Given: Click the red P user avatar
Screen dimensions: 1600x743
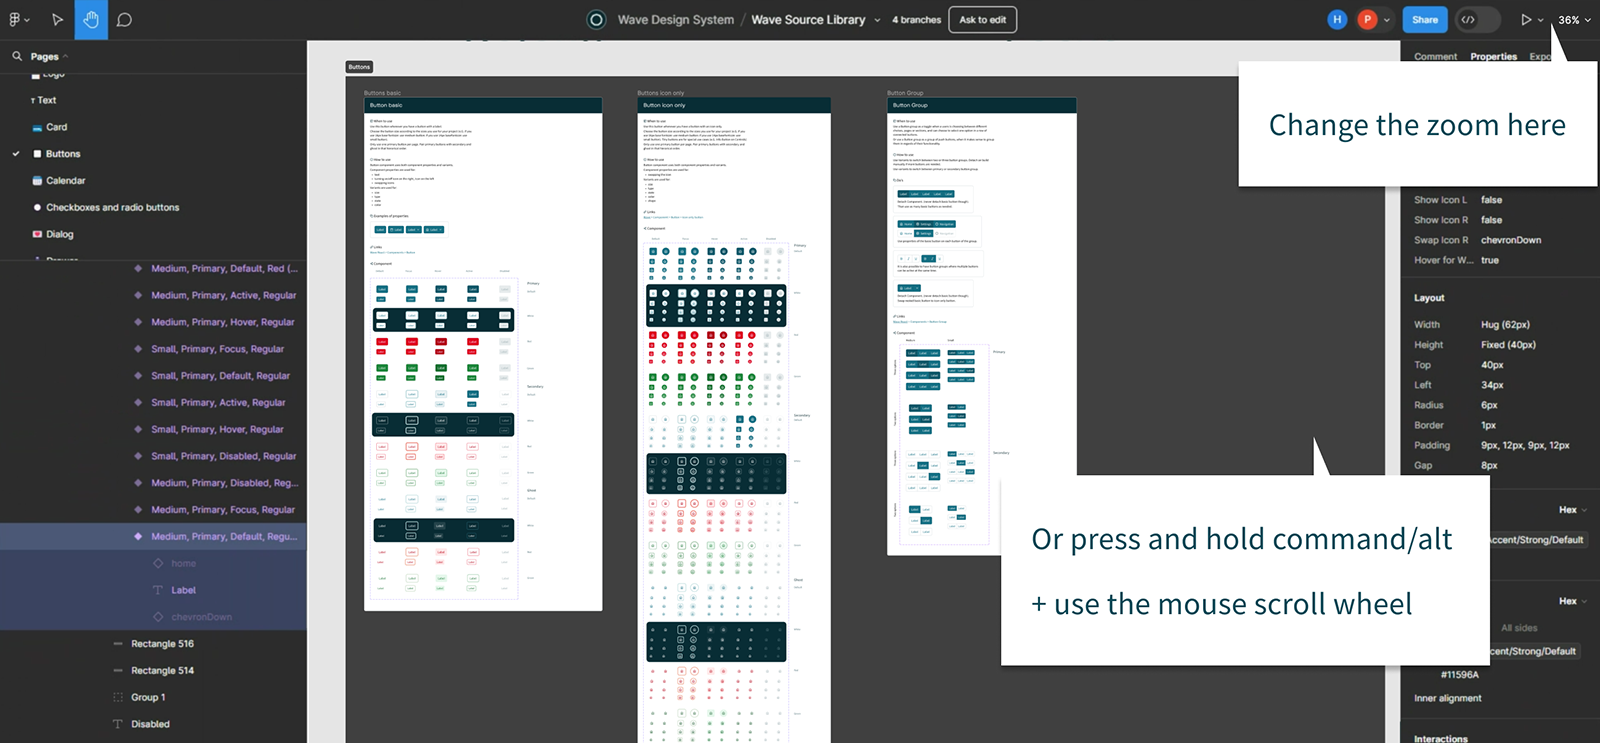Looking at the screenshot, I should coord(1367,19).
